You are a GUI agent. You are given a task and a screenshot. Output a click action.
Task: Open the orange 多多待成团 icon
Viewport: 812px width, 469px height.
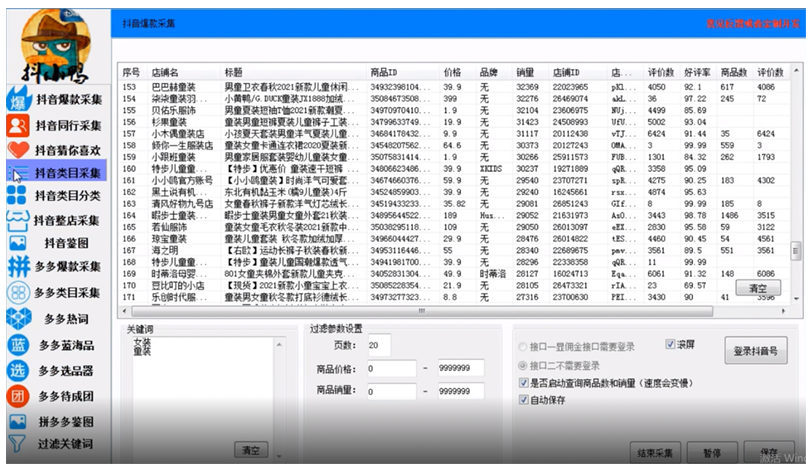18,395
